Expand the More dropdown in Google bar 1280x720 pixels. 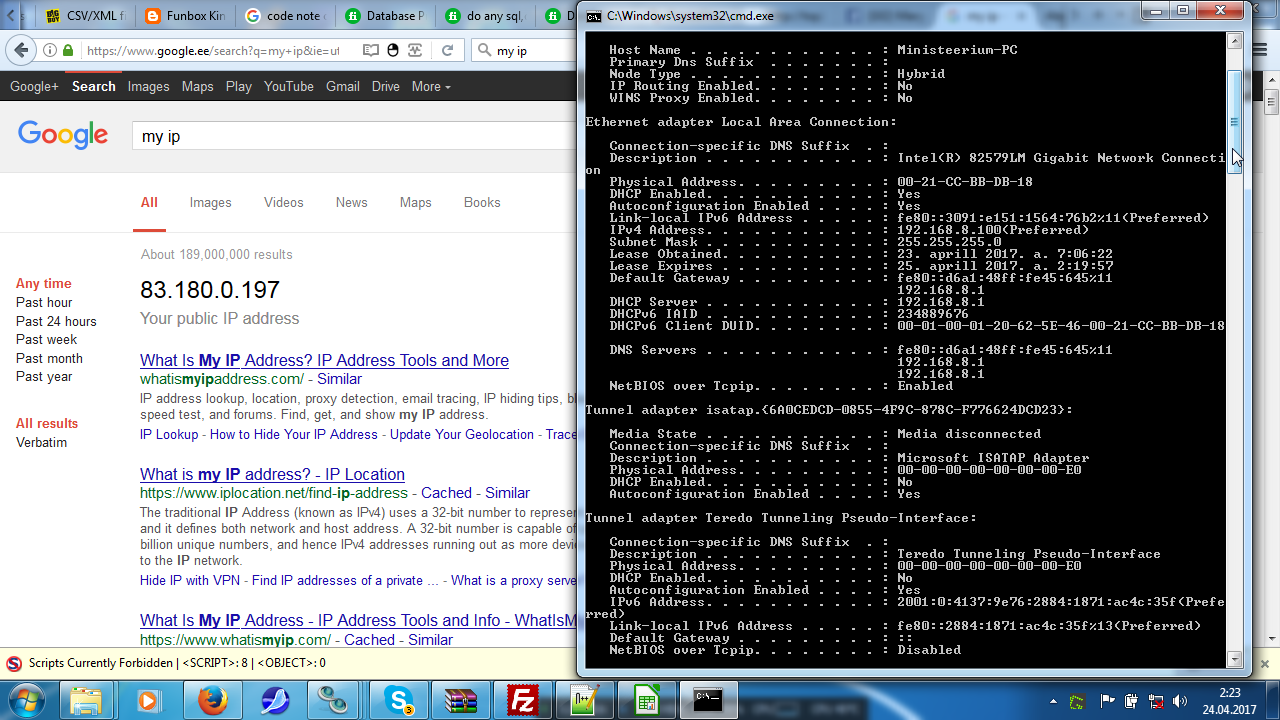point(430,87)
